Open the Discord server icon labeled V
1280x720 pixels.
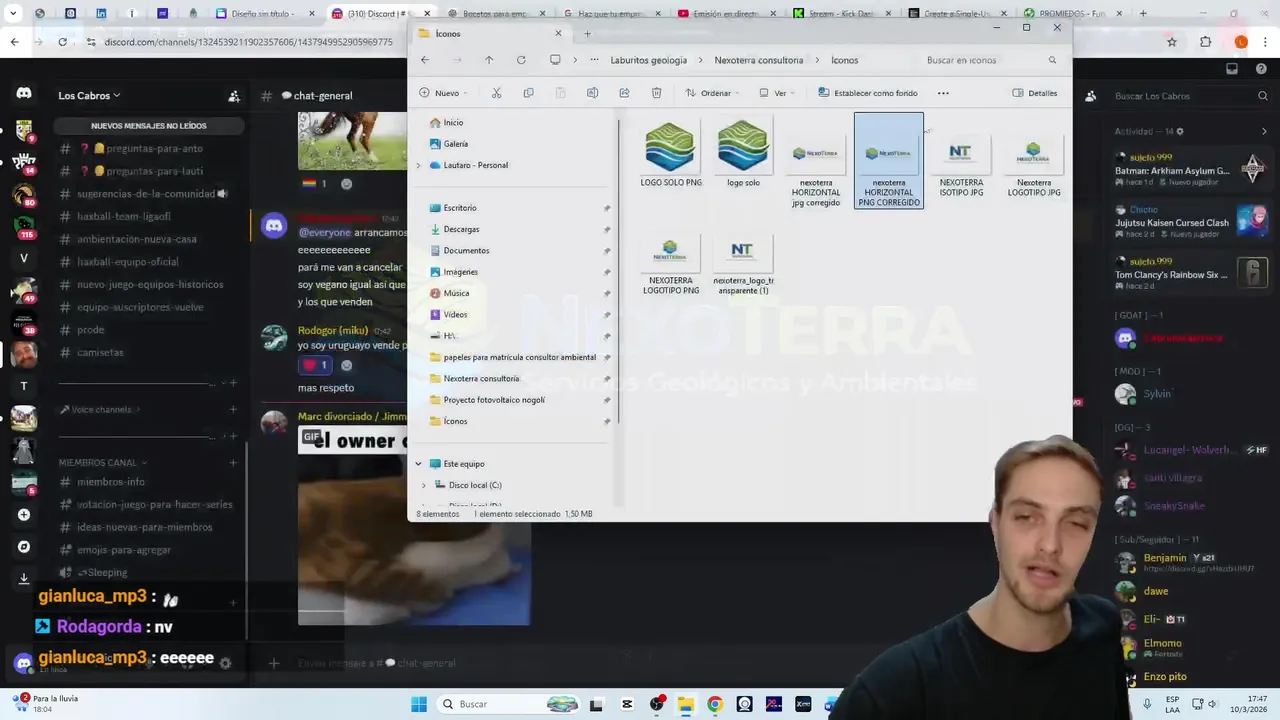coord(24,258)
